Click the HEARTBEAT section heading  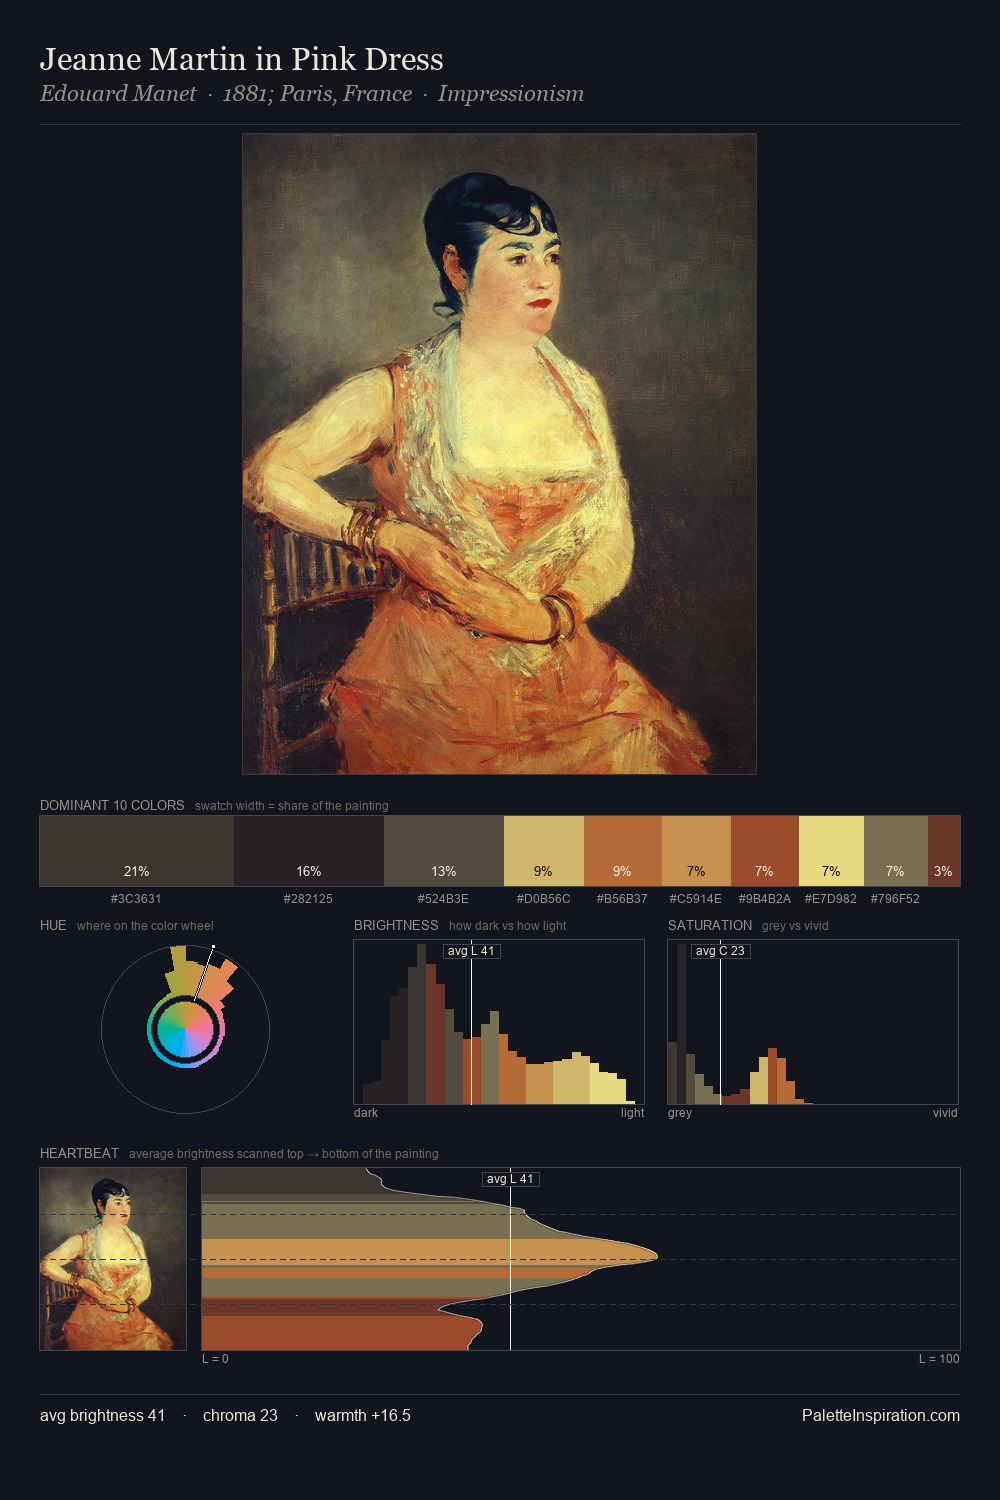79,1153
